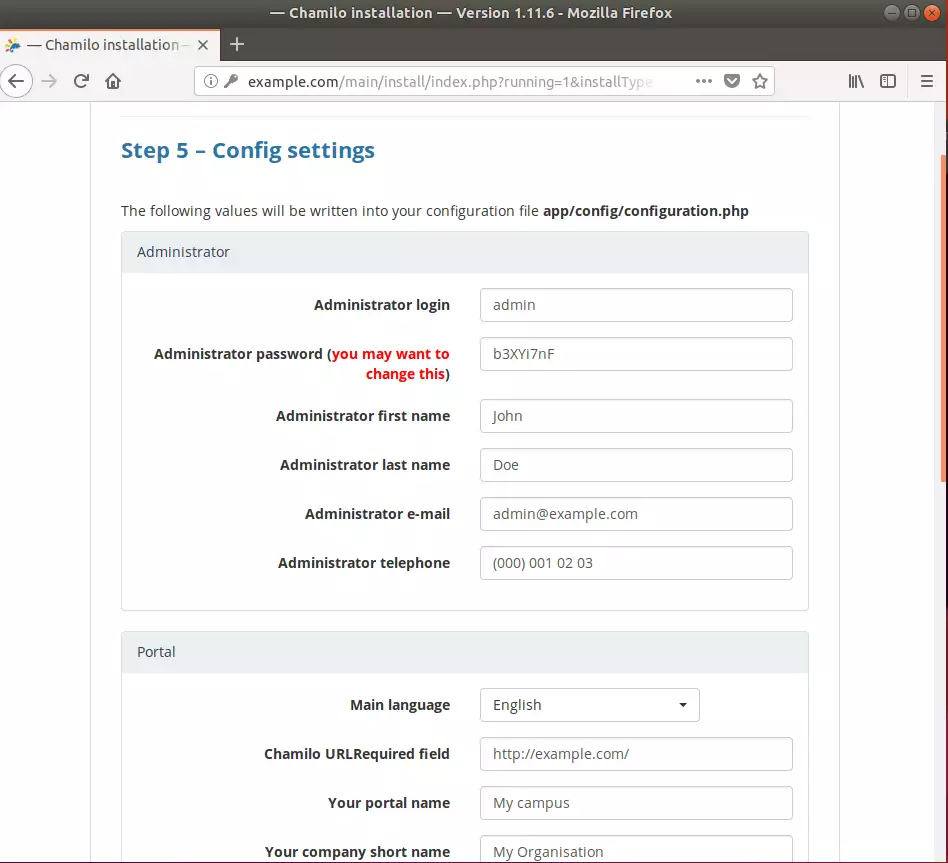Click the Your portal name label

click(389, 803)
